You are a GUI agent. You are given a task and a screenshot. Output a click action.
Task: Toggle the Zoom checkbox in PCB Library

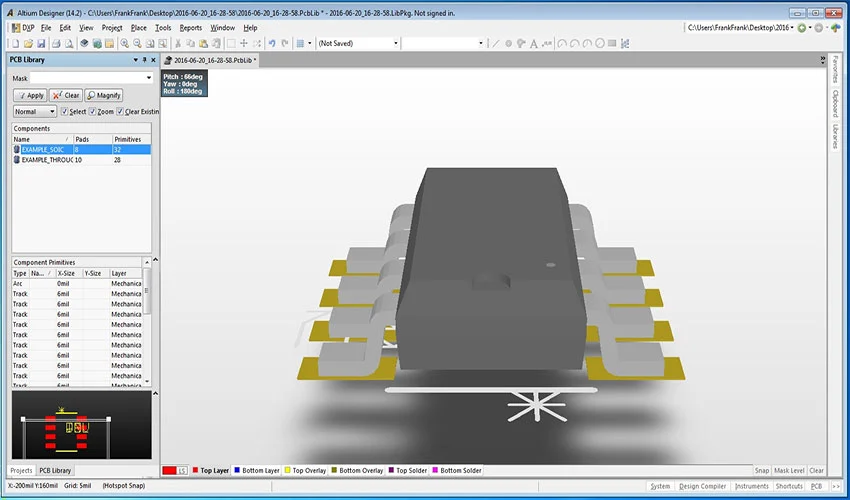[93, 111]
